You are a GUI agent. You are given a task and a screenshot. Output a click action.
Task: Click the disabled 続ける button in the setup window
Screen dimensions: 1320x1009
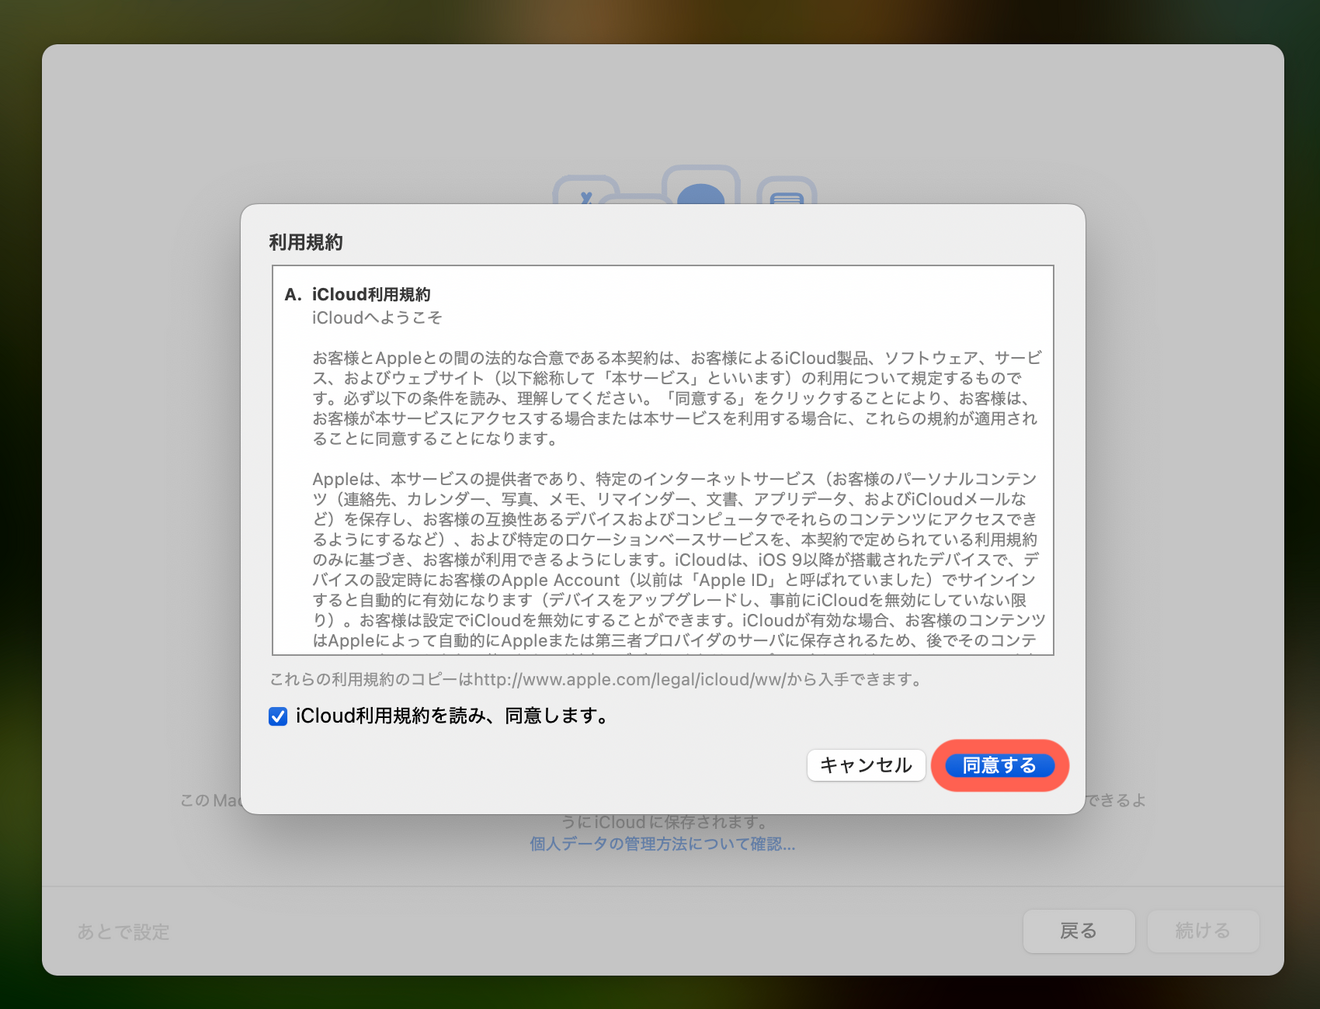tap(1203, 931)
